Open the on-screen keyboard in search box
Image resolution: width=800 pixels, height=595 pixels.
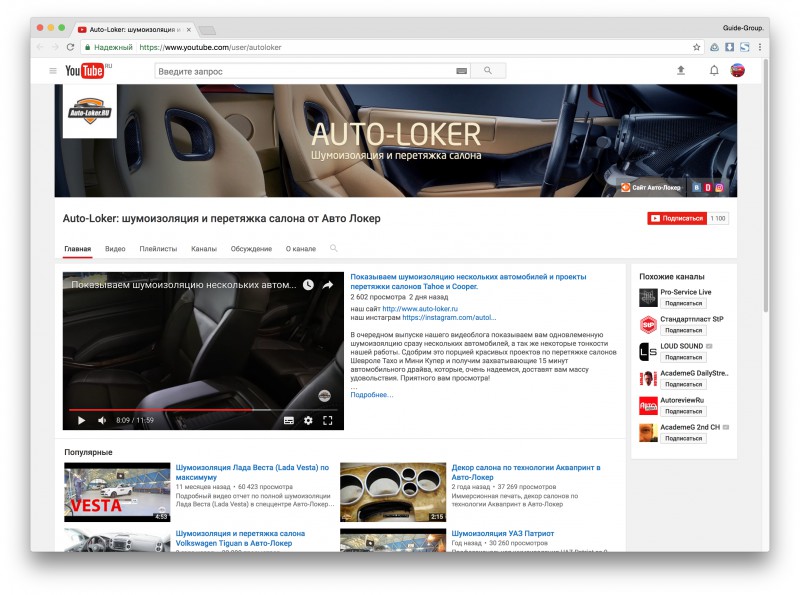tap(461, 71)
